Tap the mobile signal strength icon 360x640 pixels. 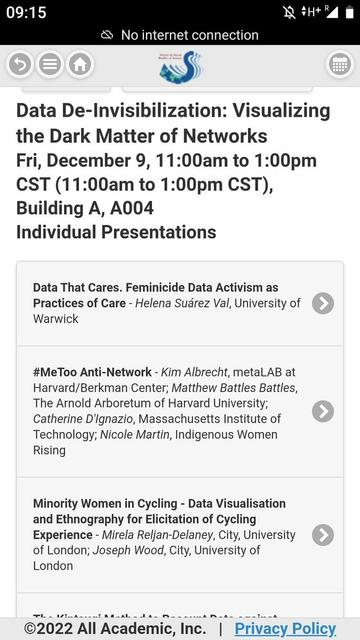pos(331,13)
